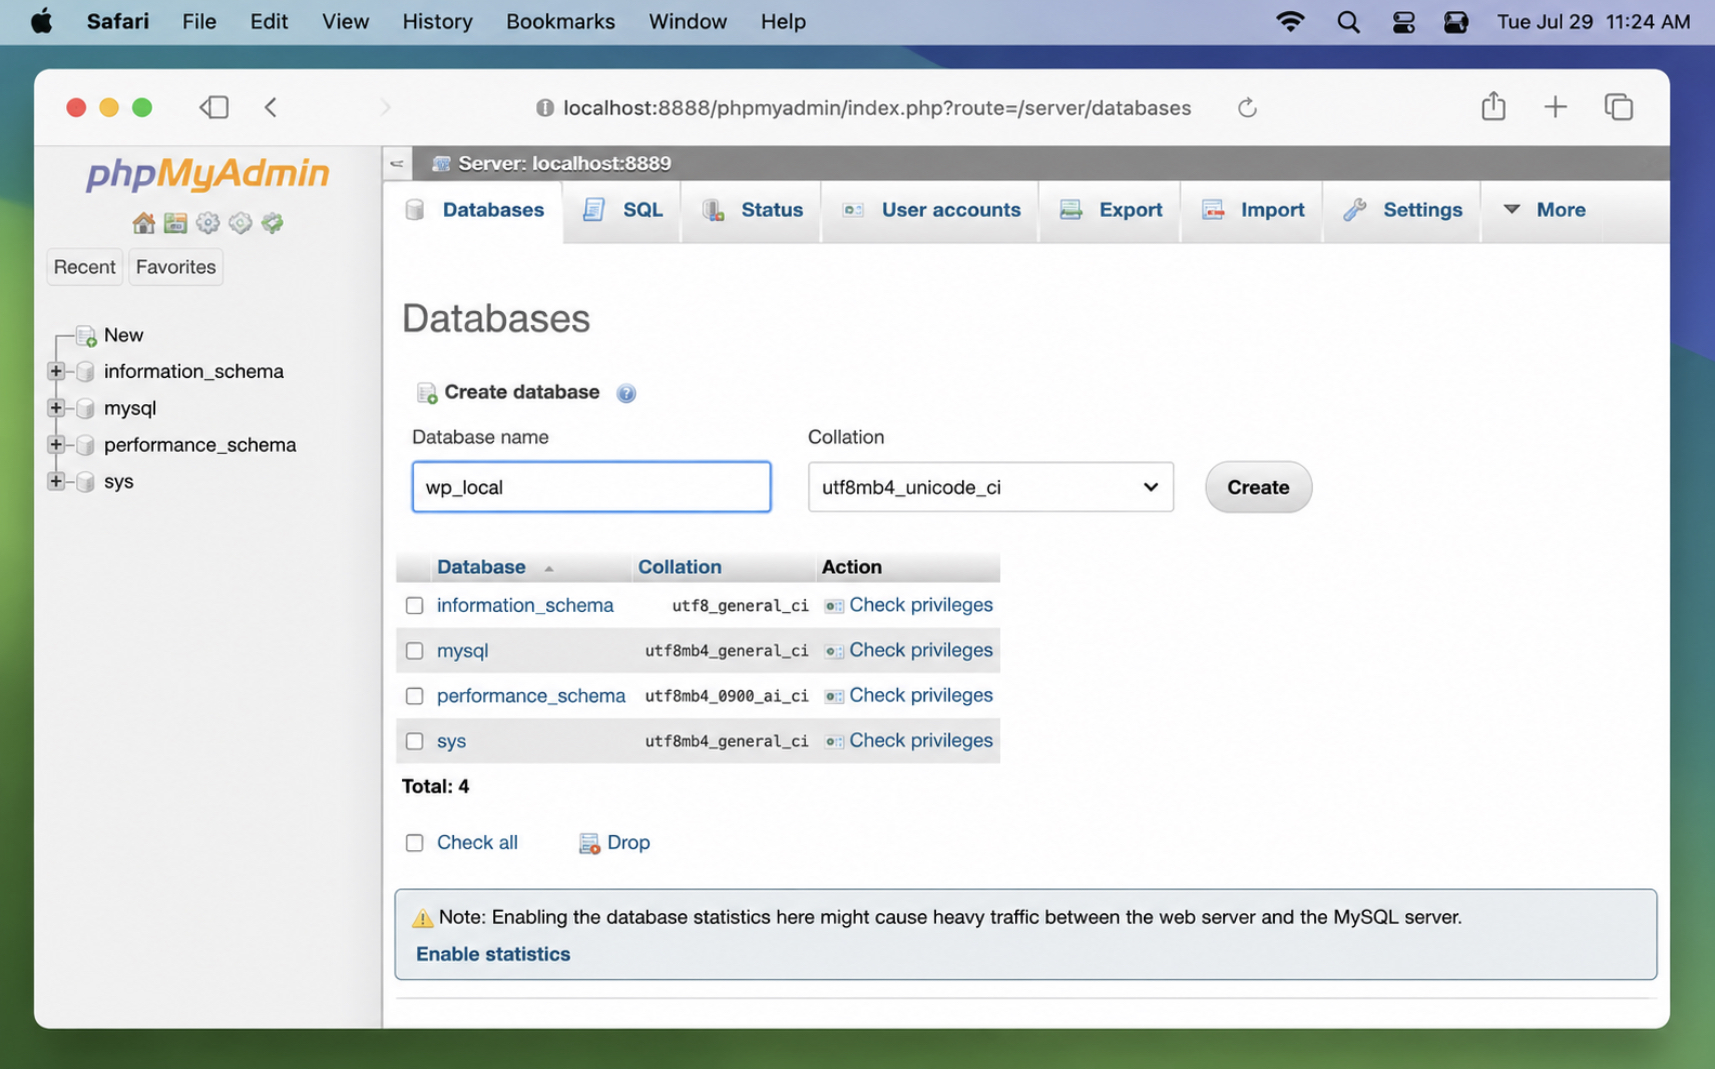Open phpMyAdmin documentation gear icon
The height and width of the screenshot is (1069, 1715).
click(x=207, y=223)
